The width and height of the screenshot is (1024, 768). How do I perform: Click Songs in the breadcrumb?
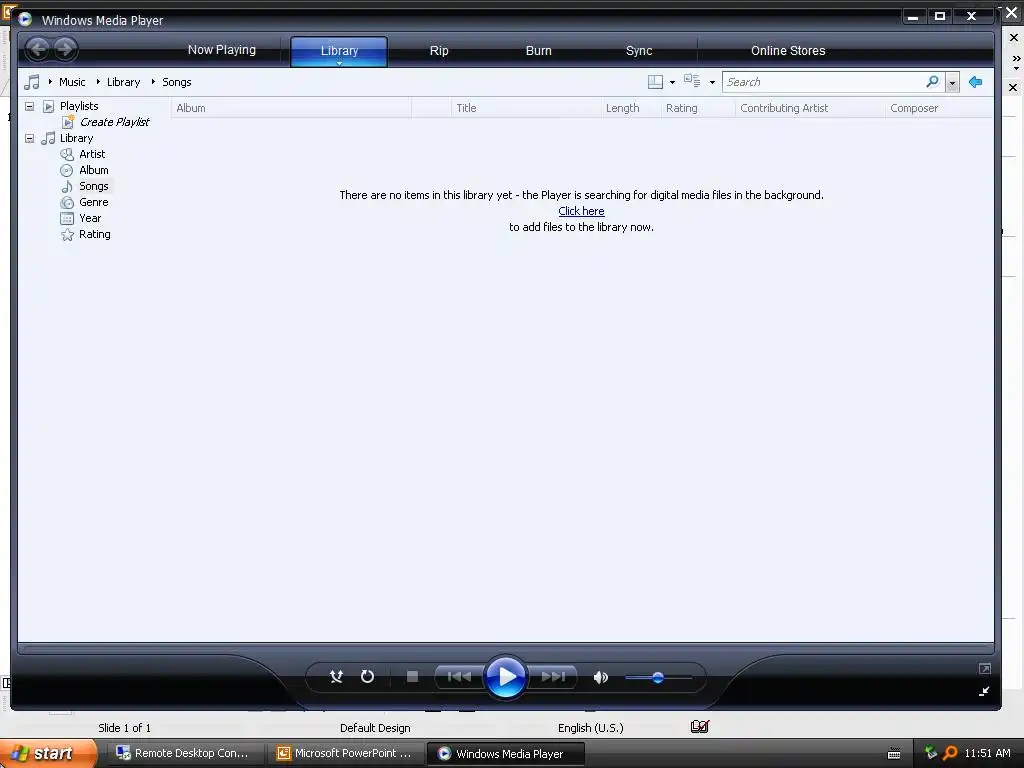pyautogui.click(x=176, y=82)
